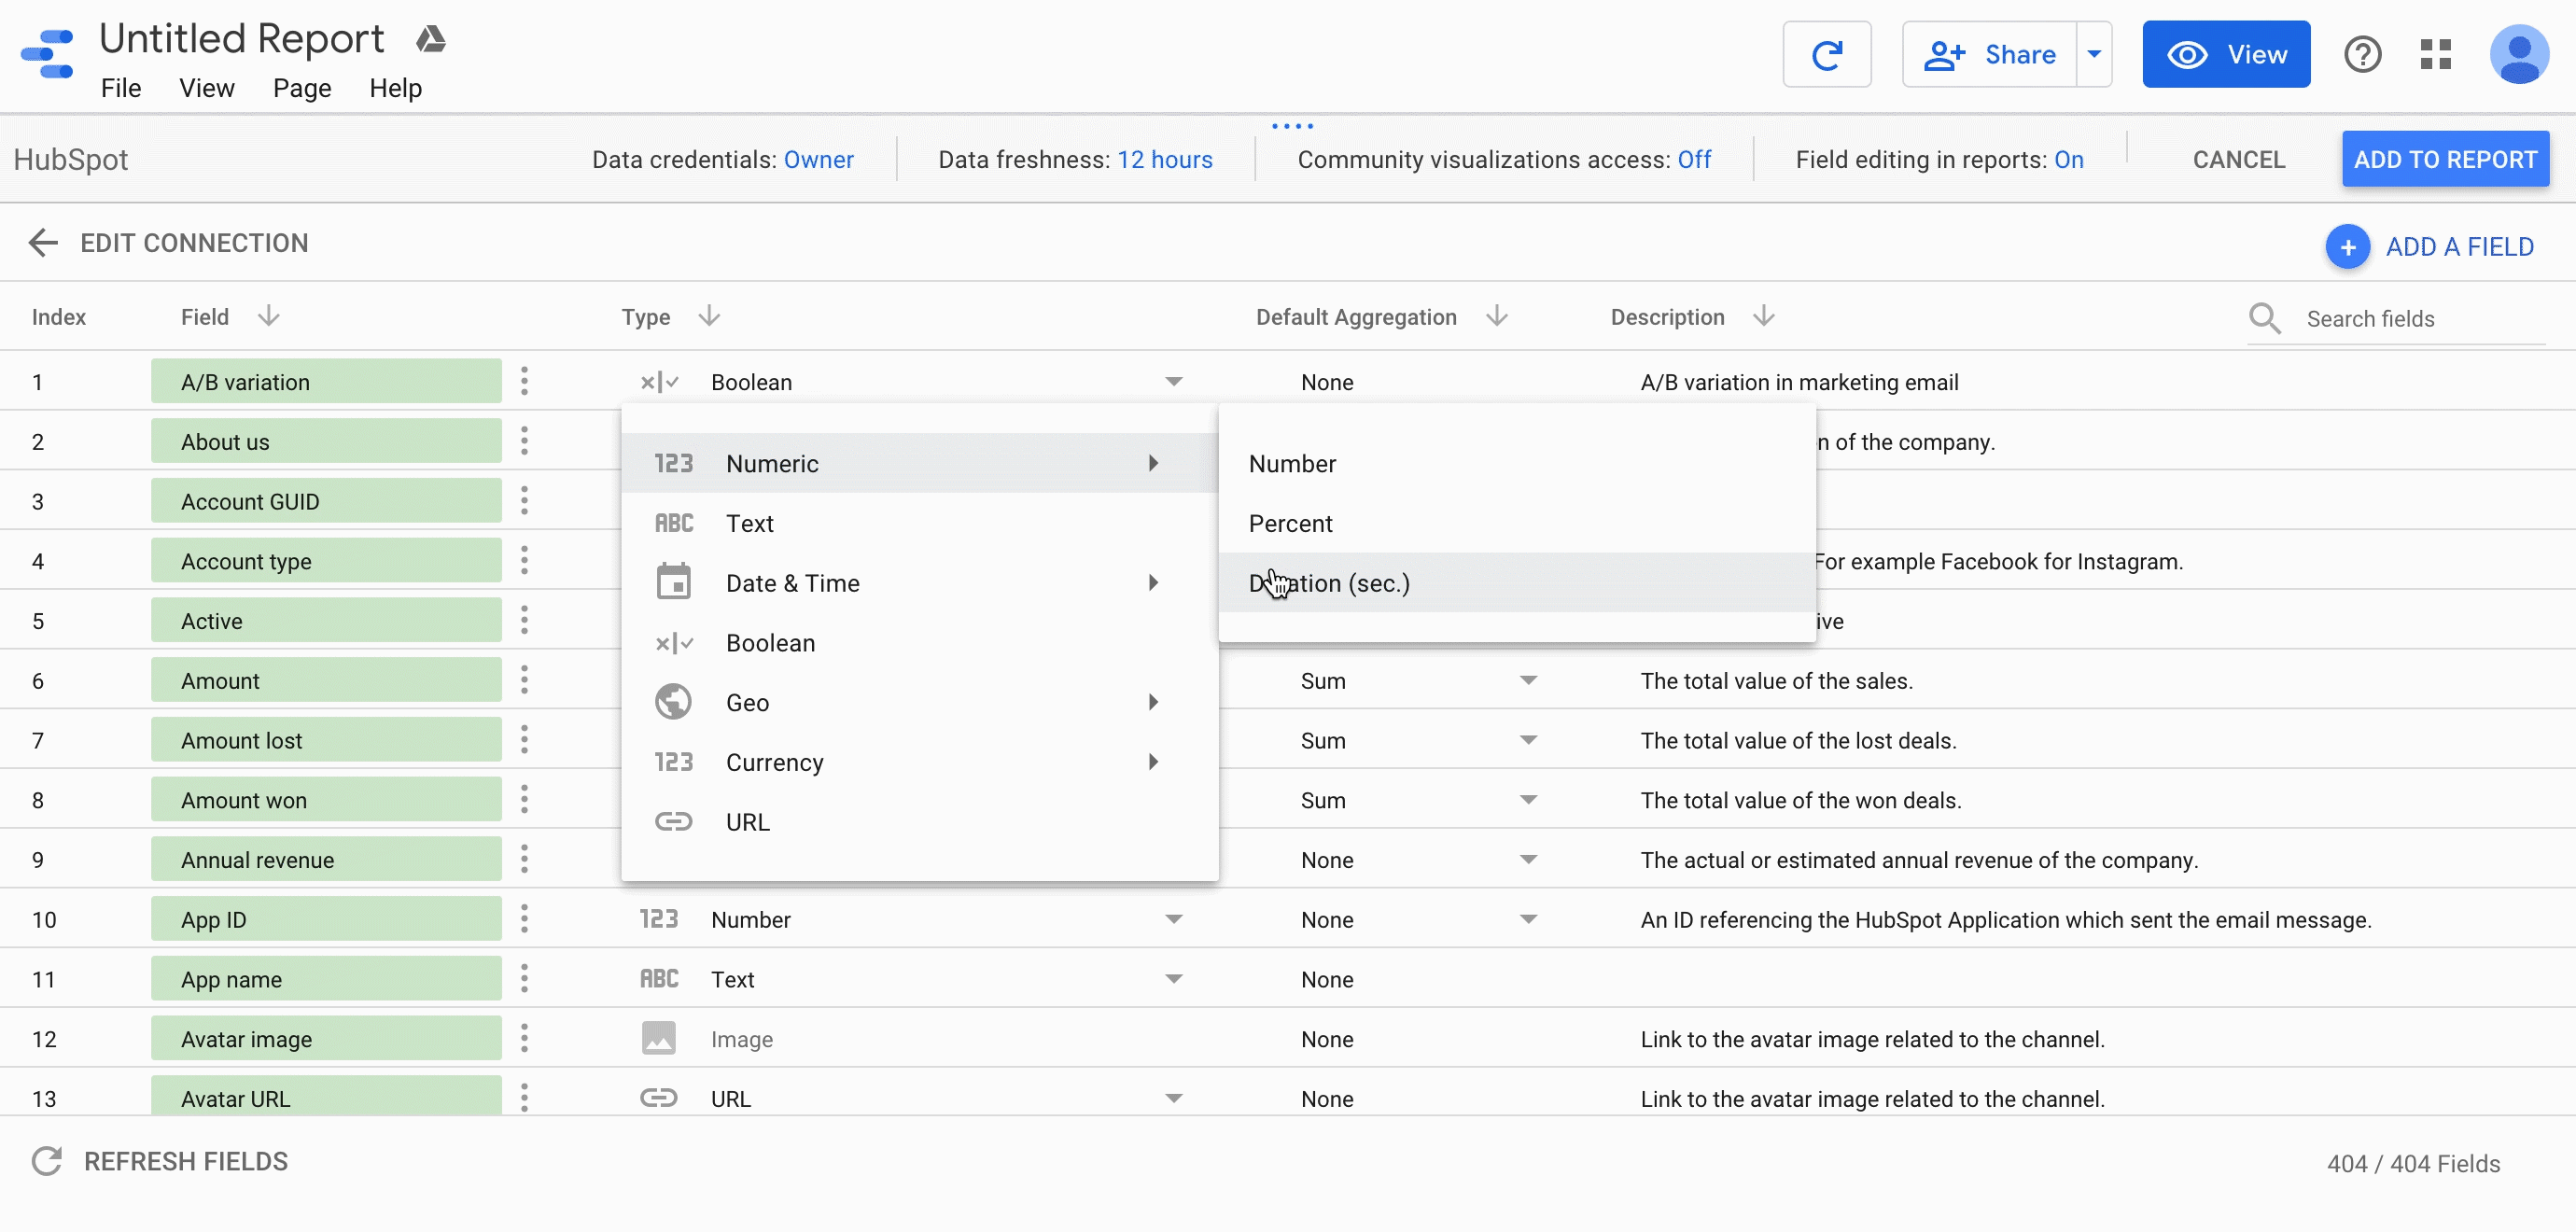
Task: Open the Help menu
Action: [396, 88]
